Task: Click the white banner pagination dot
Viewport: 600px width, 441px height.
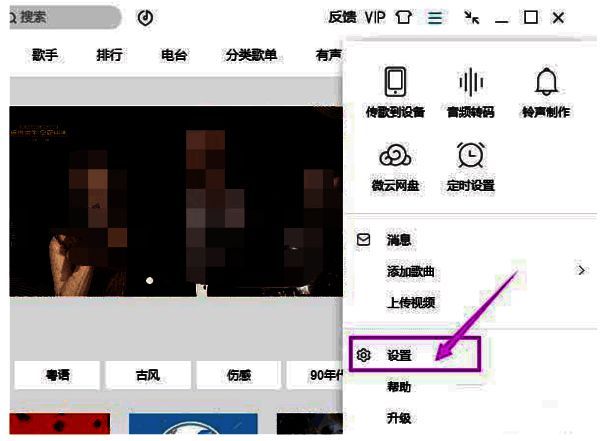Action: (150, 281)
